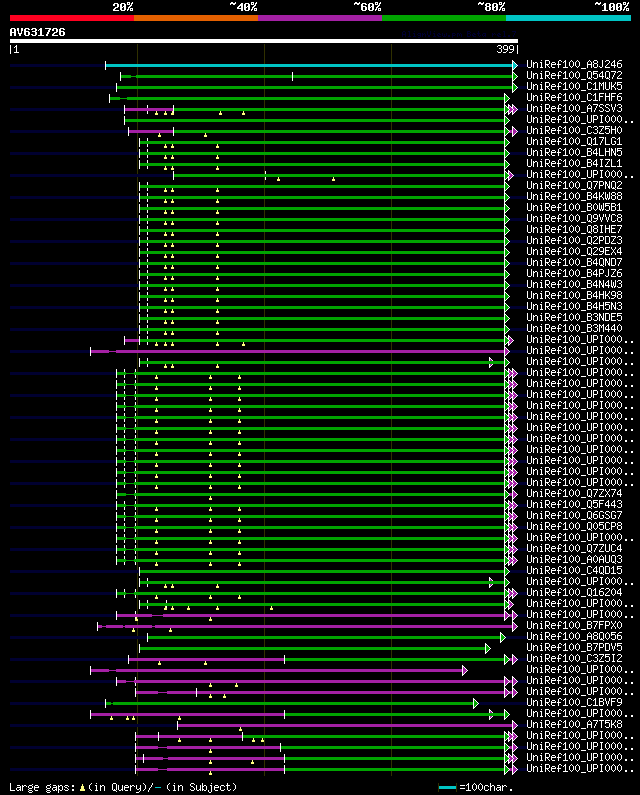Click the UniRef100_Q7ZX74 hit name

click(x=574, y=493)
